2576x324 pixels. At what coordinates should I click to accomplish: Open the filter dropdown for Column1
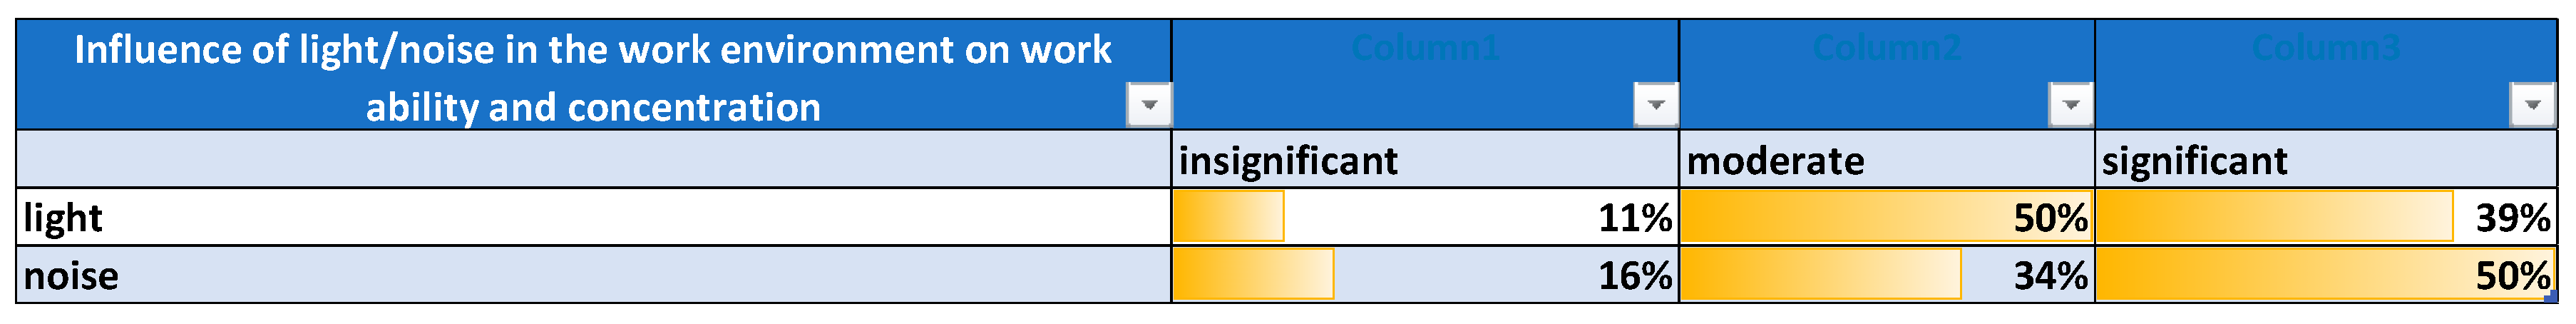point(1655,104)
